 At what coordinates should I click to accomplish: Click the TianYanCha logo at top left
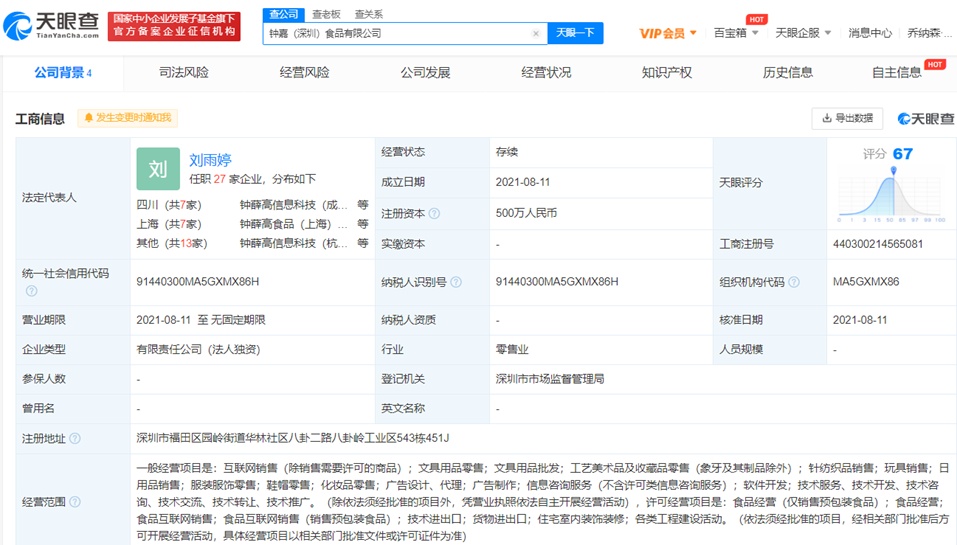52,25
